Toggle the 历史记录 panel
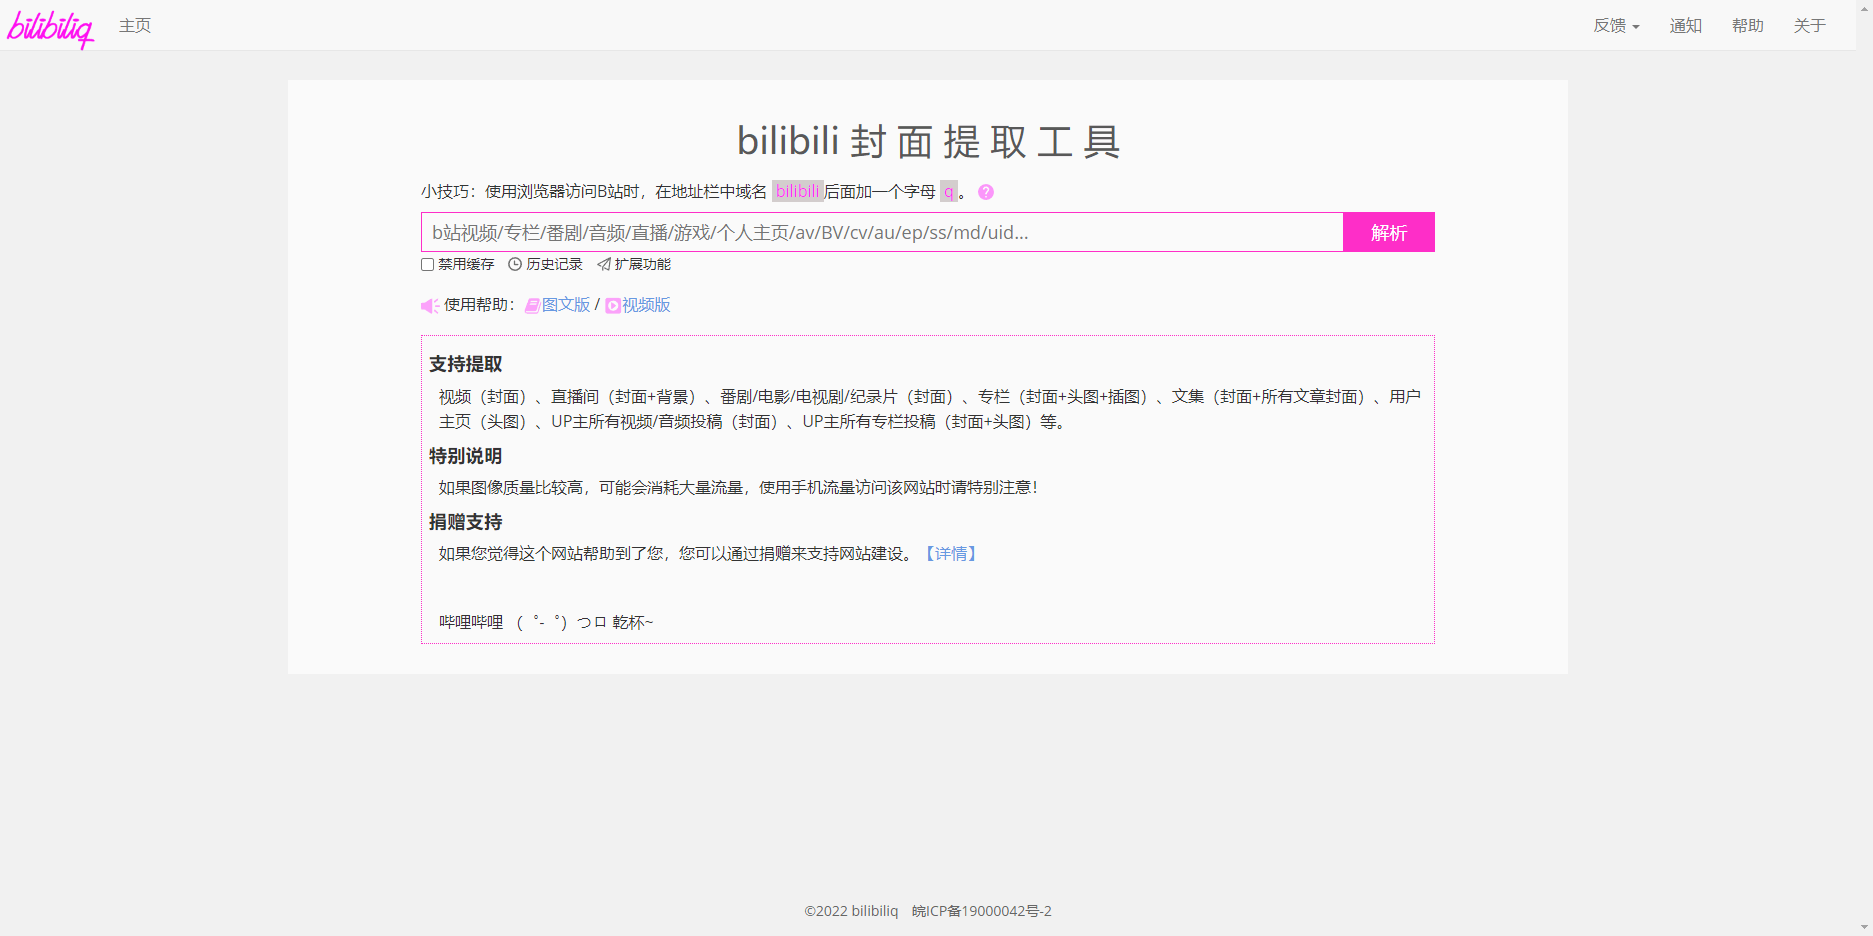The image size is (1873, 936). (x=548, y=264)
